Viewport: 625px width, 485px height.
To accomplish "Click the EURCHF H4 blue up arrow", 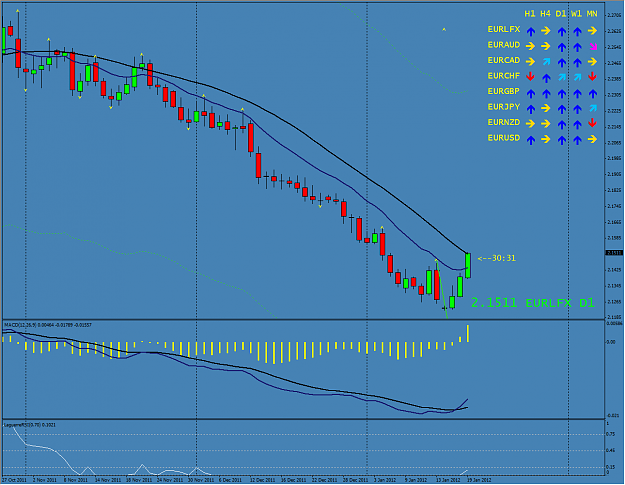I will click(x=546, y=78).
